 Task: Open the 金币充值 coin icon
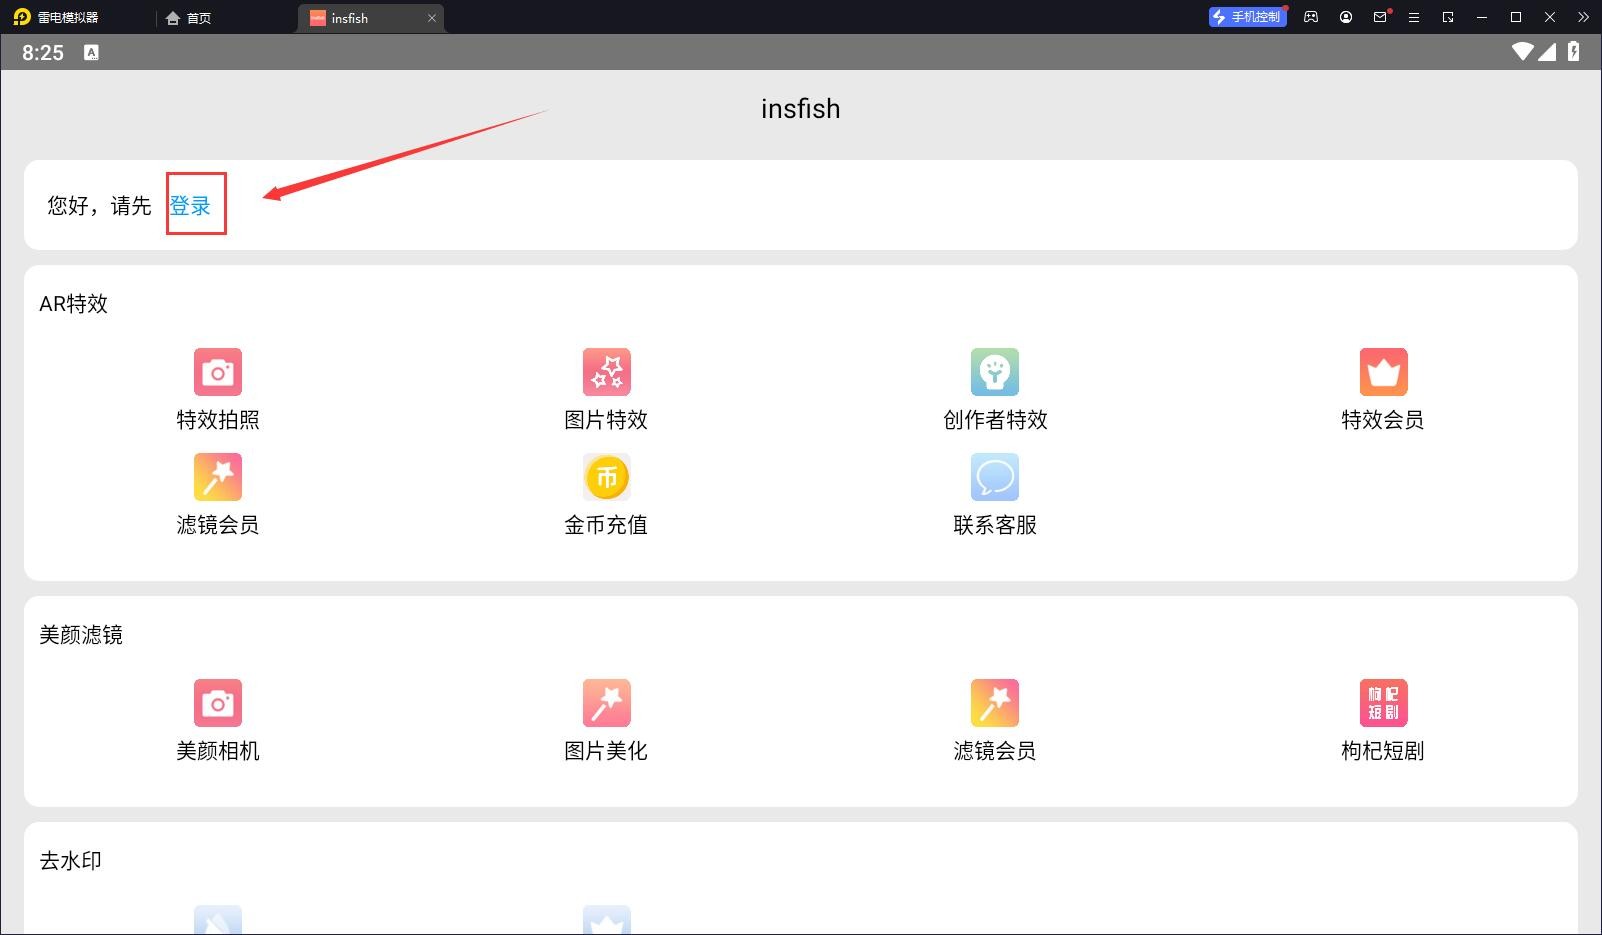[x=606, y=478]
